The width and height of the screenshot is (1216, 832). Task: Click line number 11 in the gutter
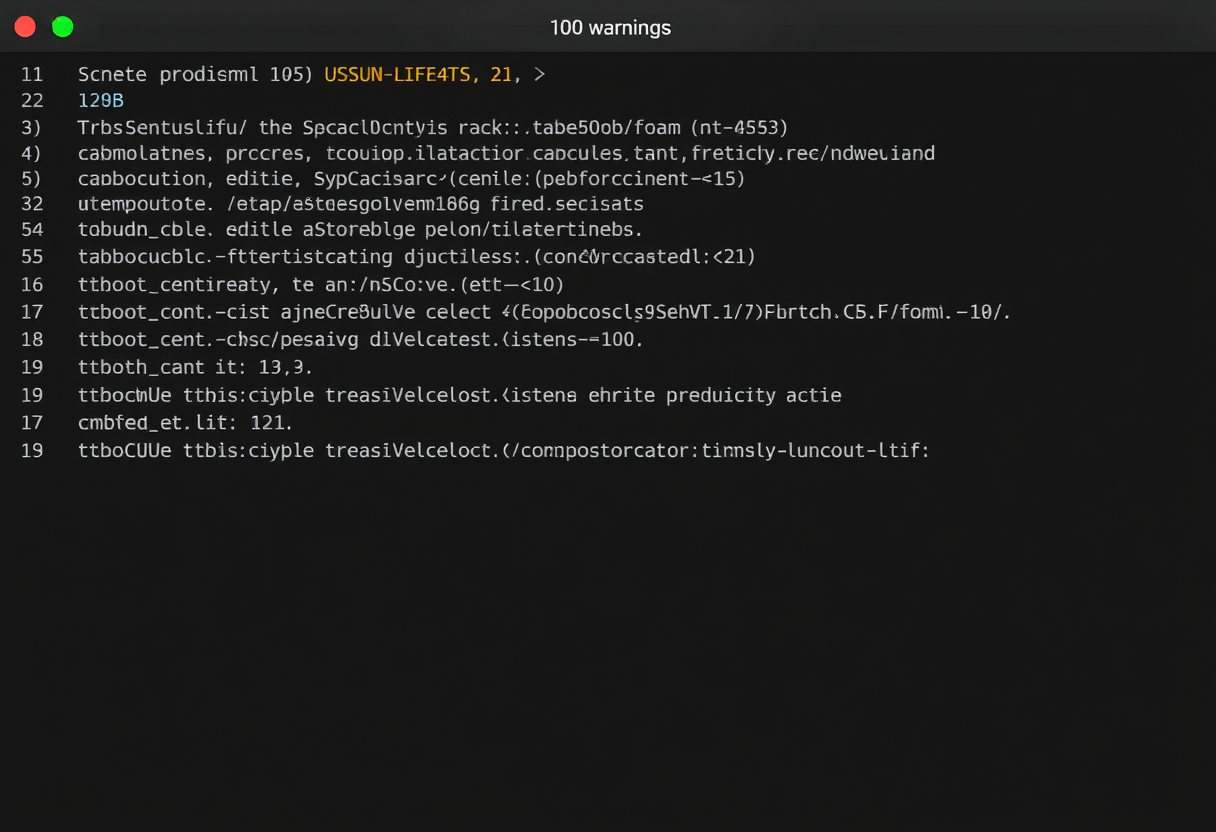pyautogui.click(x=31, y=74)
